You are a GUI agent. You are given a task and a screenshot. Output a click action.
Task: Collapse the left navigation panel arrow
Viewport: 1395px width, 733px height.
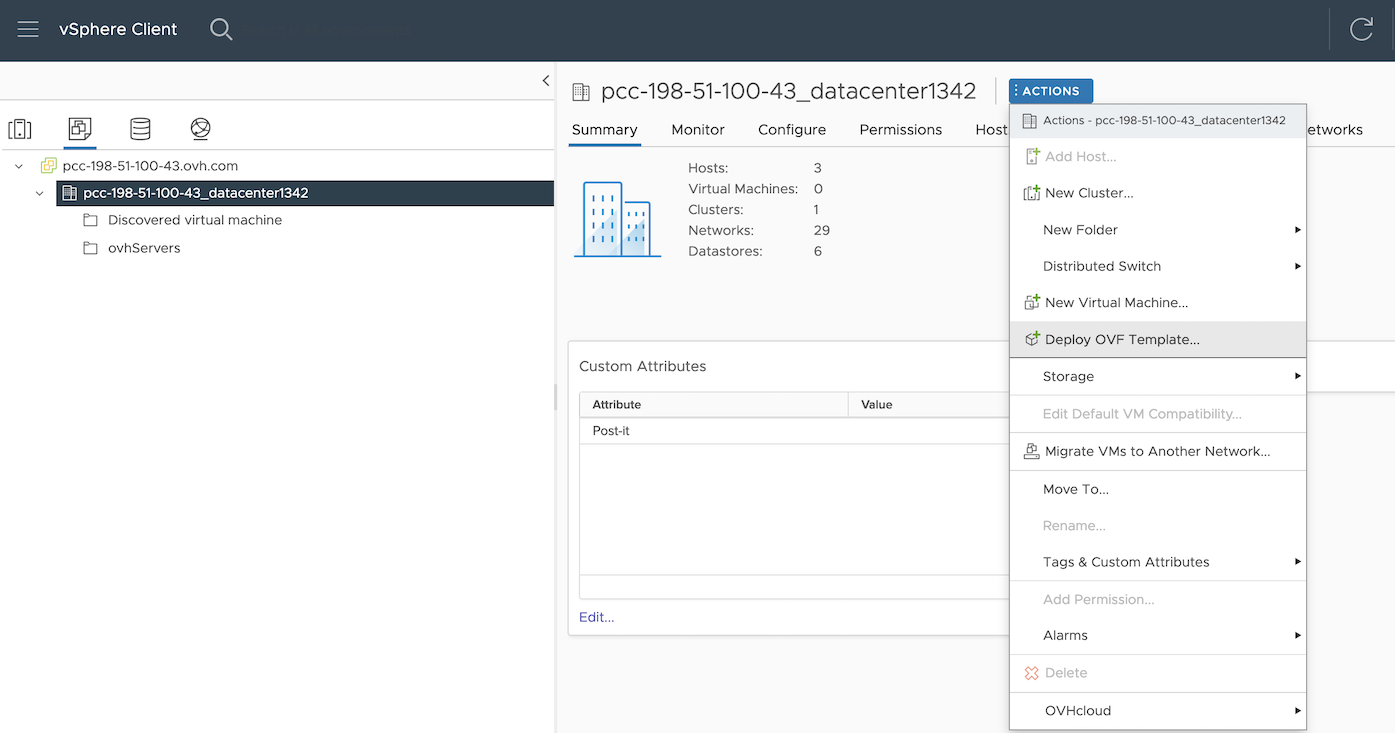click(x=545, y=81)
